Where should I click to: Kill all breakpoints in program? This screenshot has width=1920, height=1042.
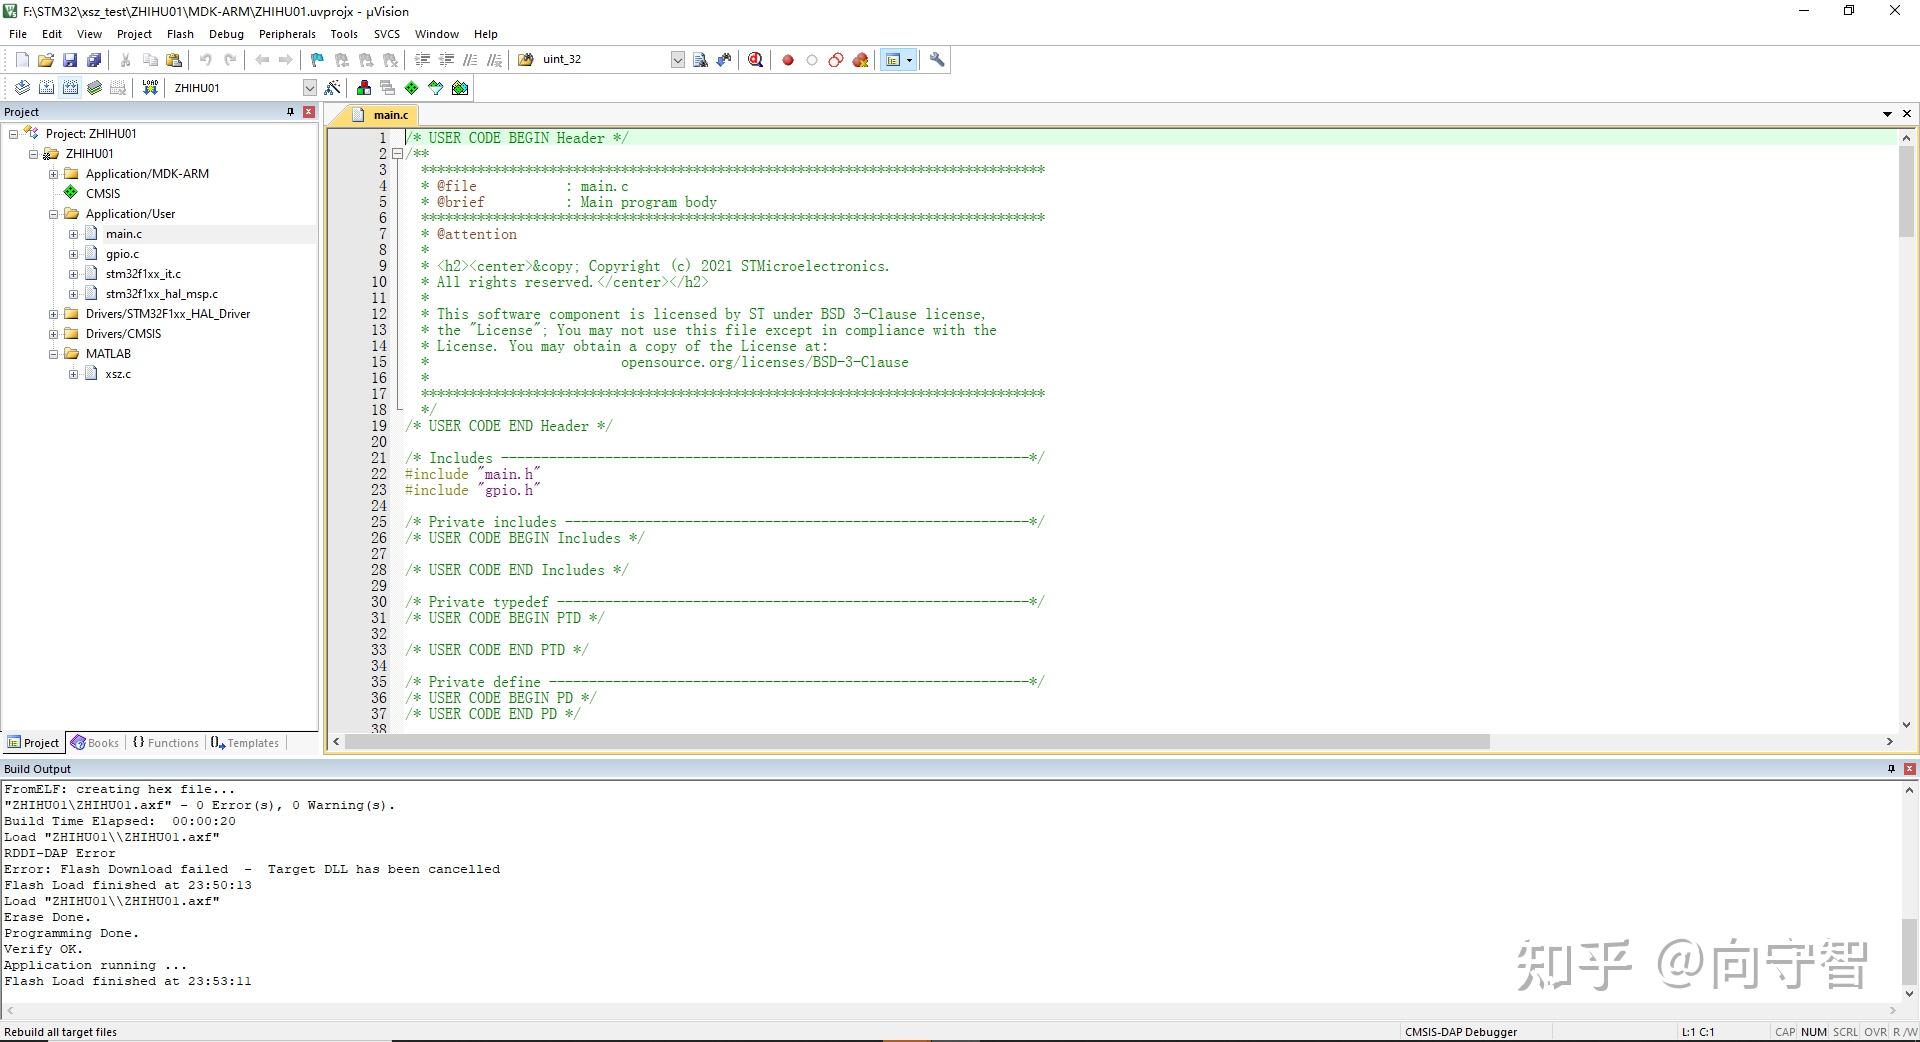pos(860,60)
